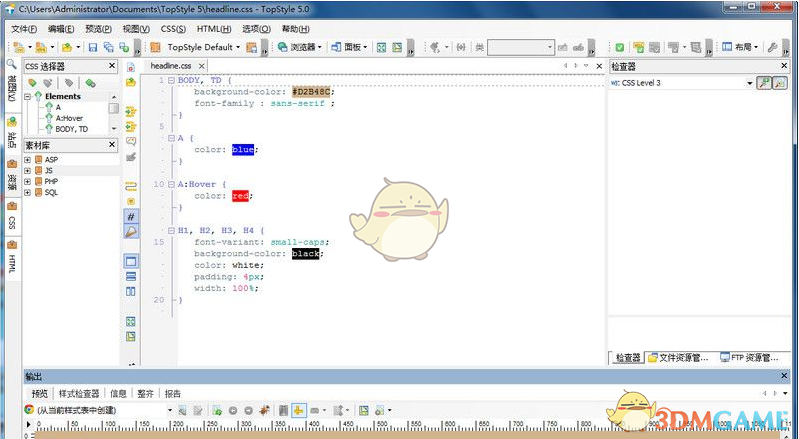This screenshot has width=799, height=439.
Task: Click the Save All toolbar icon
Action: pos(108,47)
